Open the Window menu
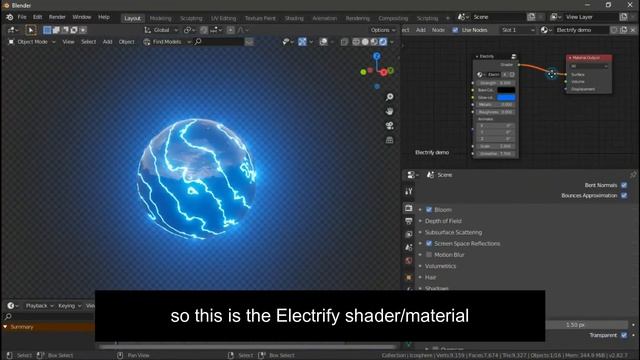The image size is (640, 360). coord(82,17)
